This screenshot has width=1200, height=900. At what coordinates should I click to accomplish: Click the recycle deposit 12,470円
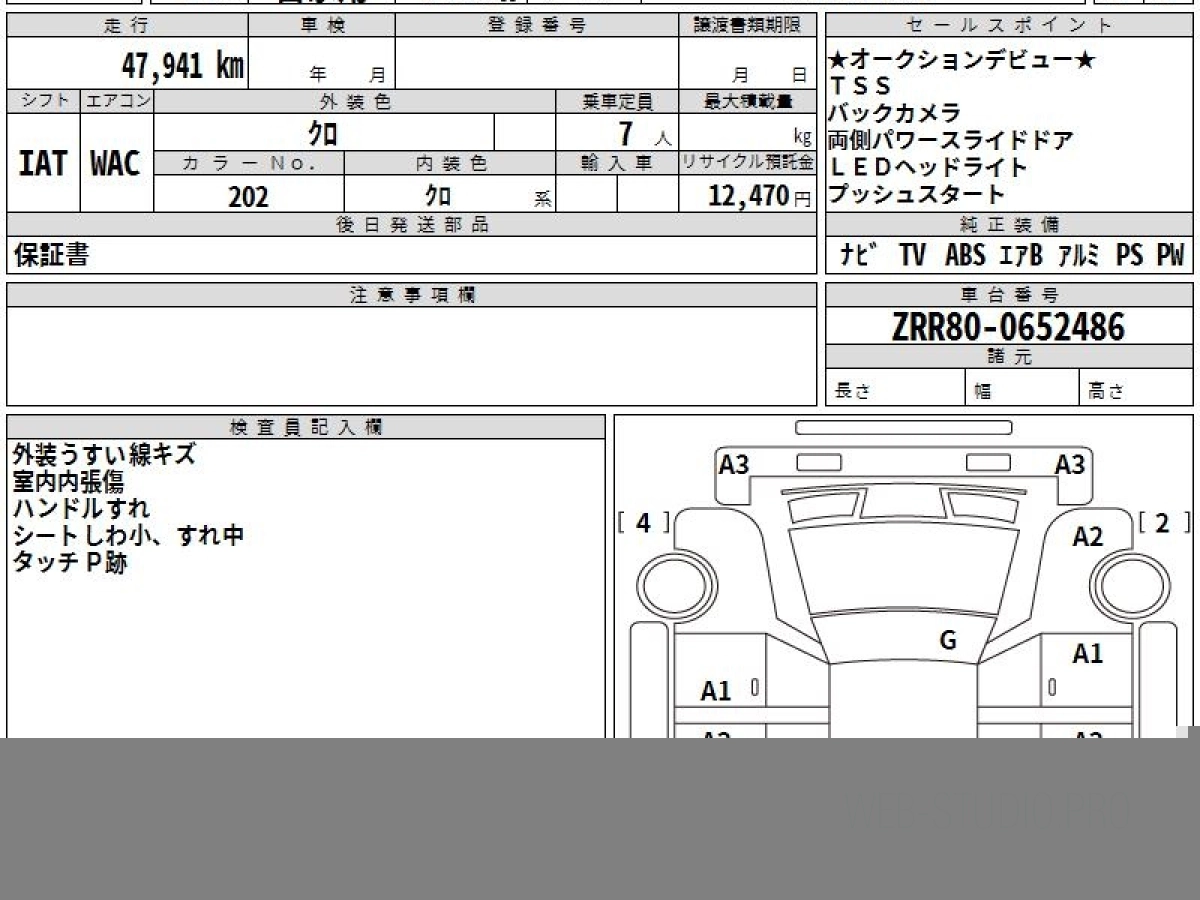[760, 196]
